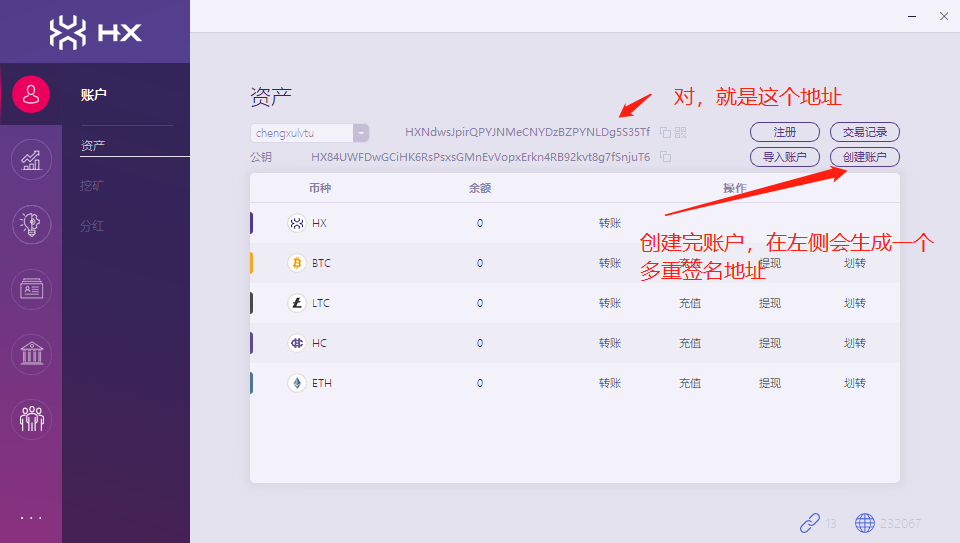Open the market chart icon in sidebar
Viewport: 960px width, 543px height.
click(x=31, y=160)
